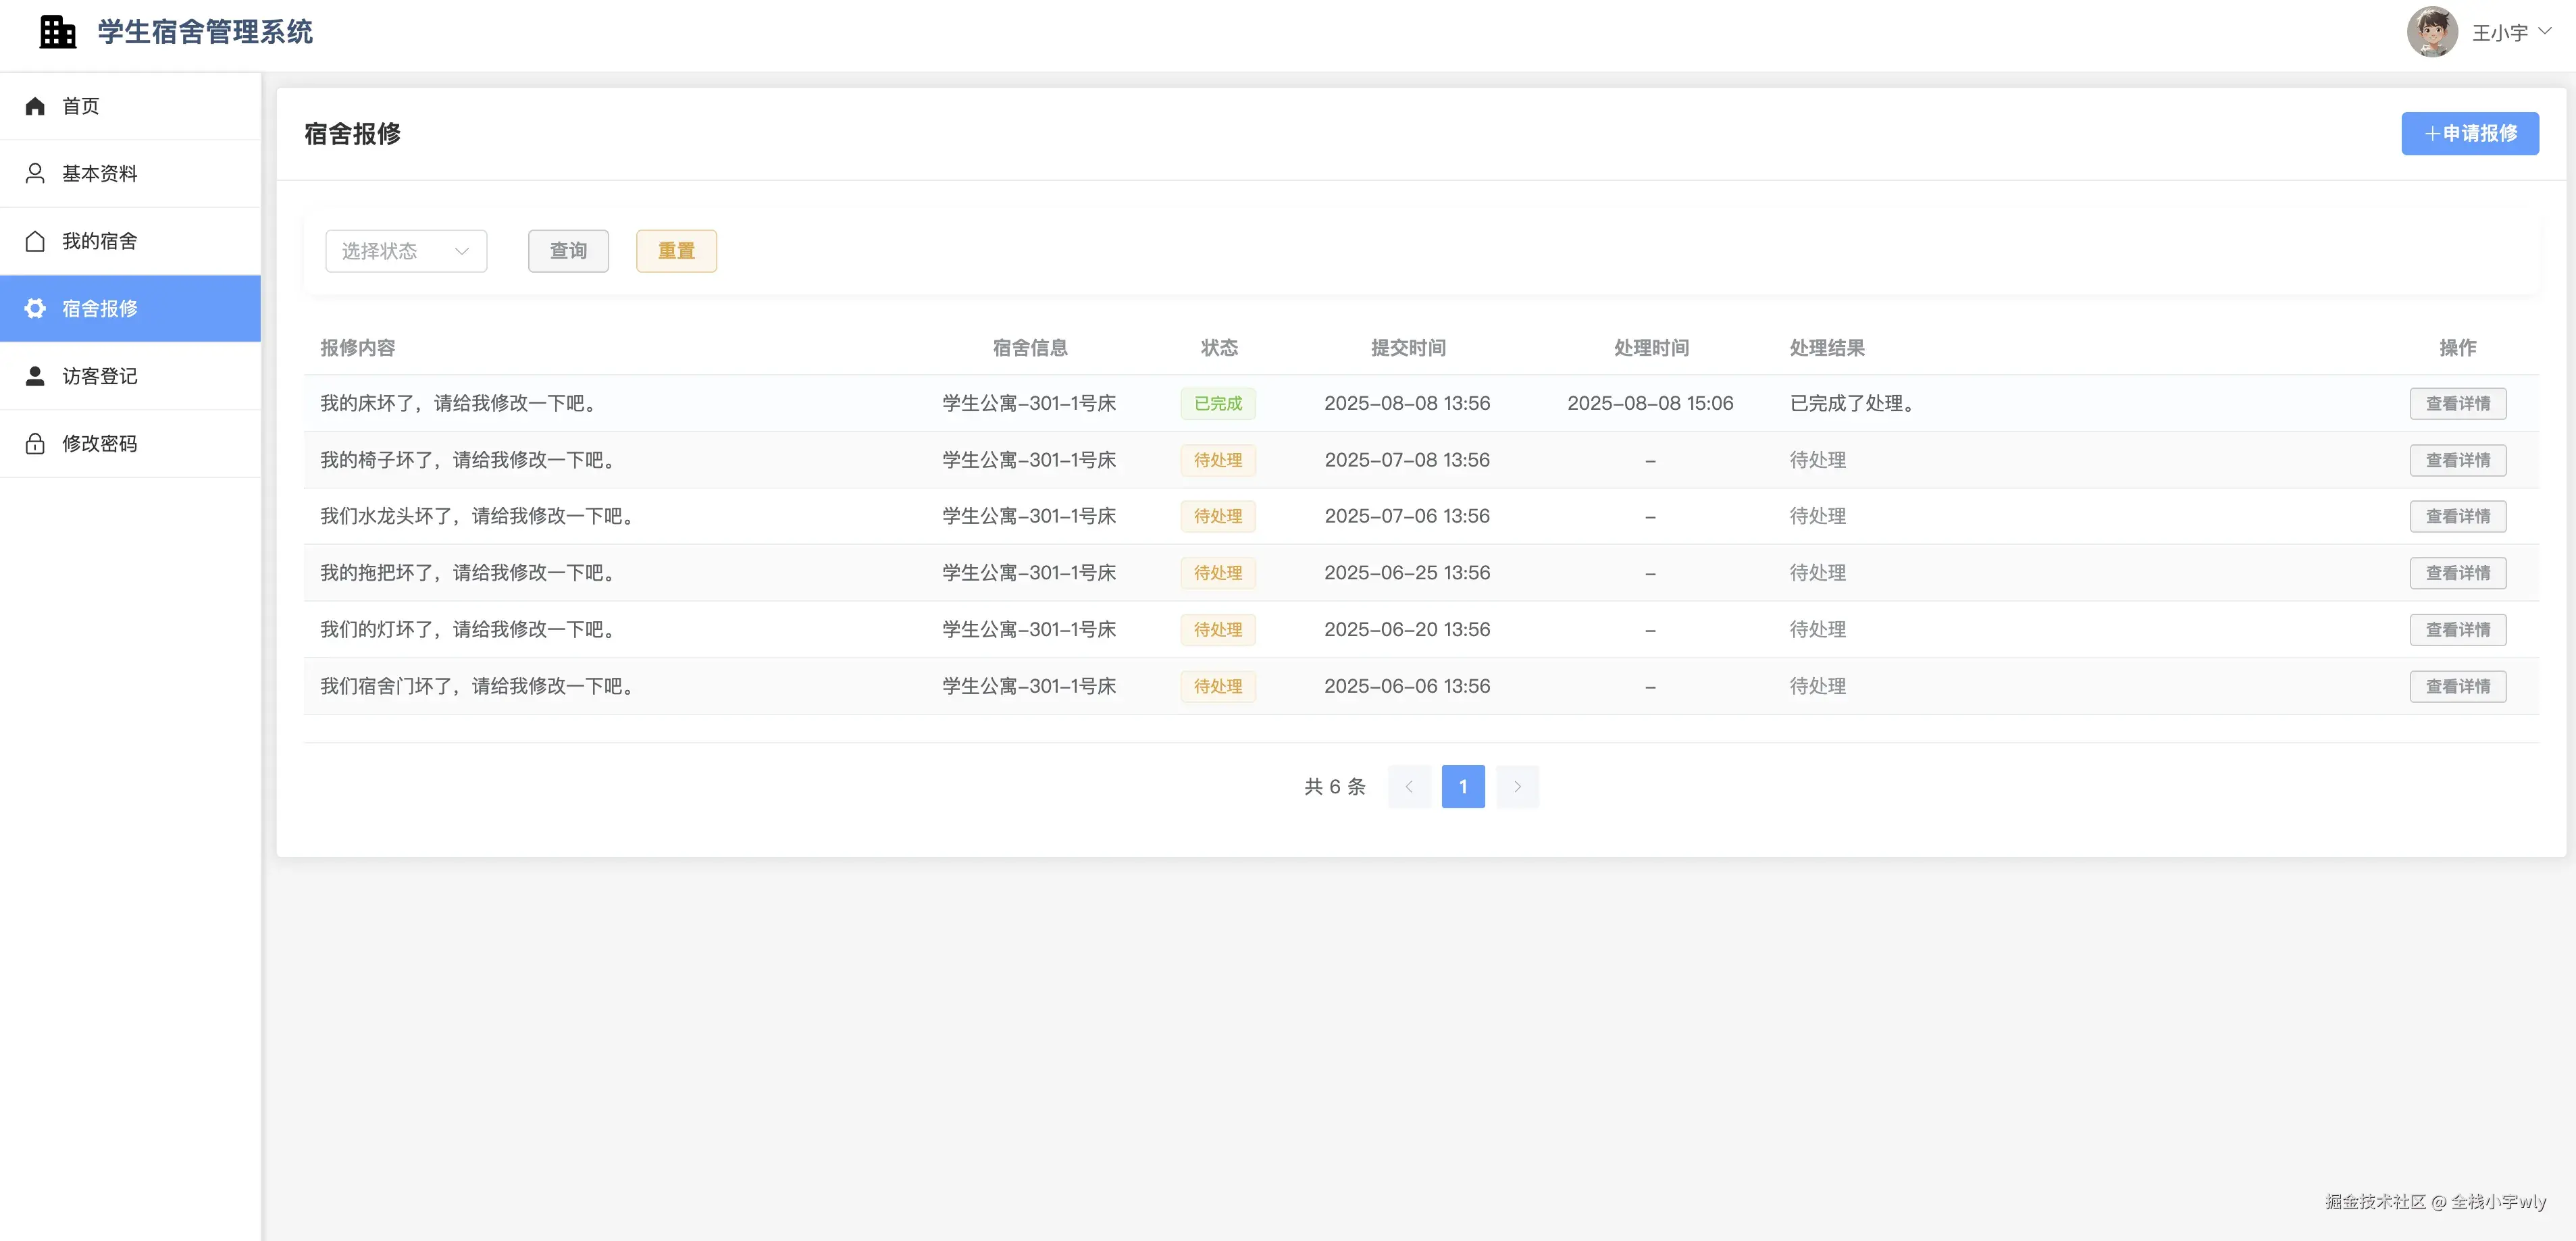Click the house icon for 我的宿舍
2576x1241 pixels.
(35, 241)
